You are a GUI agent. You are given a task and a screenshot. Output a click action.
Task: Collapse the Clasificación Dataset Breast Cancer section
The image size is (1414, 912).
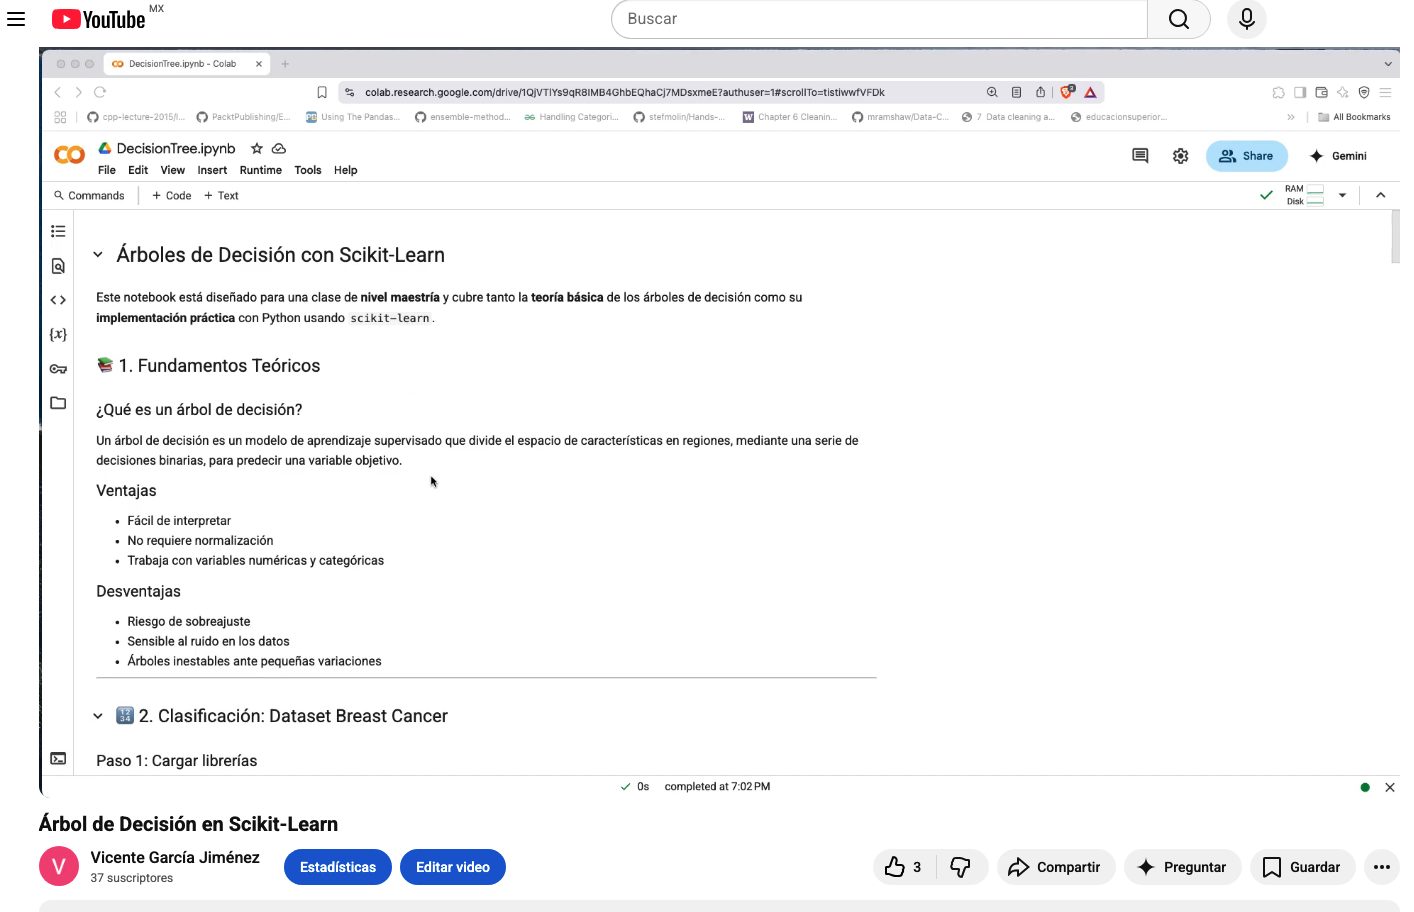(x=98, y=716)
